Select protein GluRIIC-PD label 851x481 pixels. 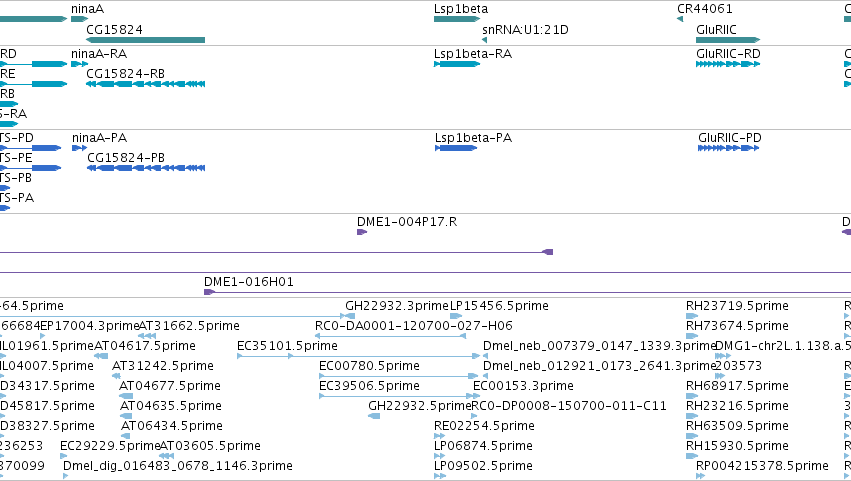(729, 138)
